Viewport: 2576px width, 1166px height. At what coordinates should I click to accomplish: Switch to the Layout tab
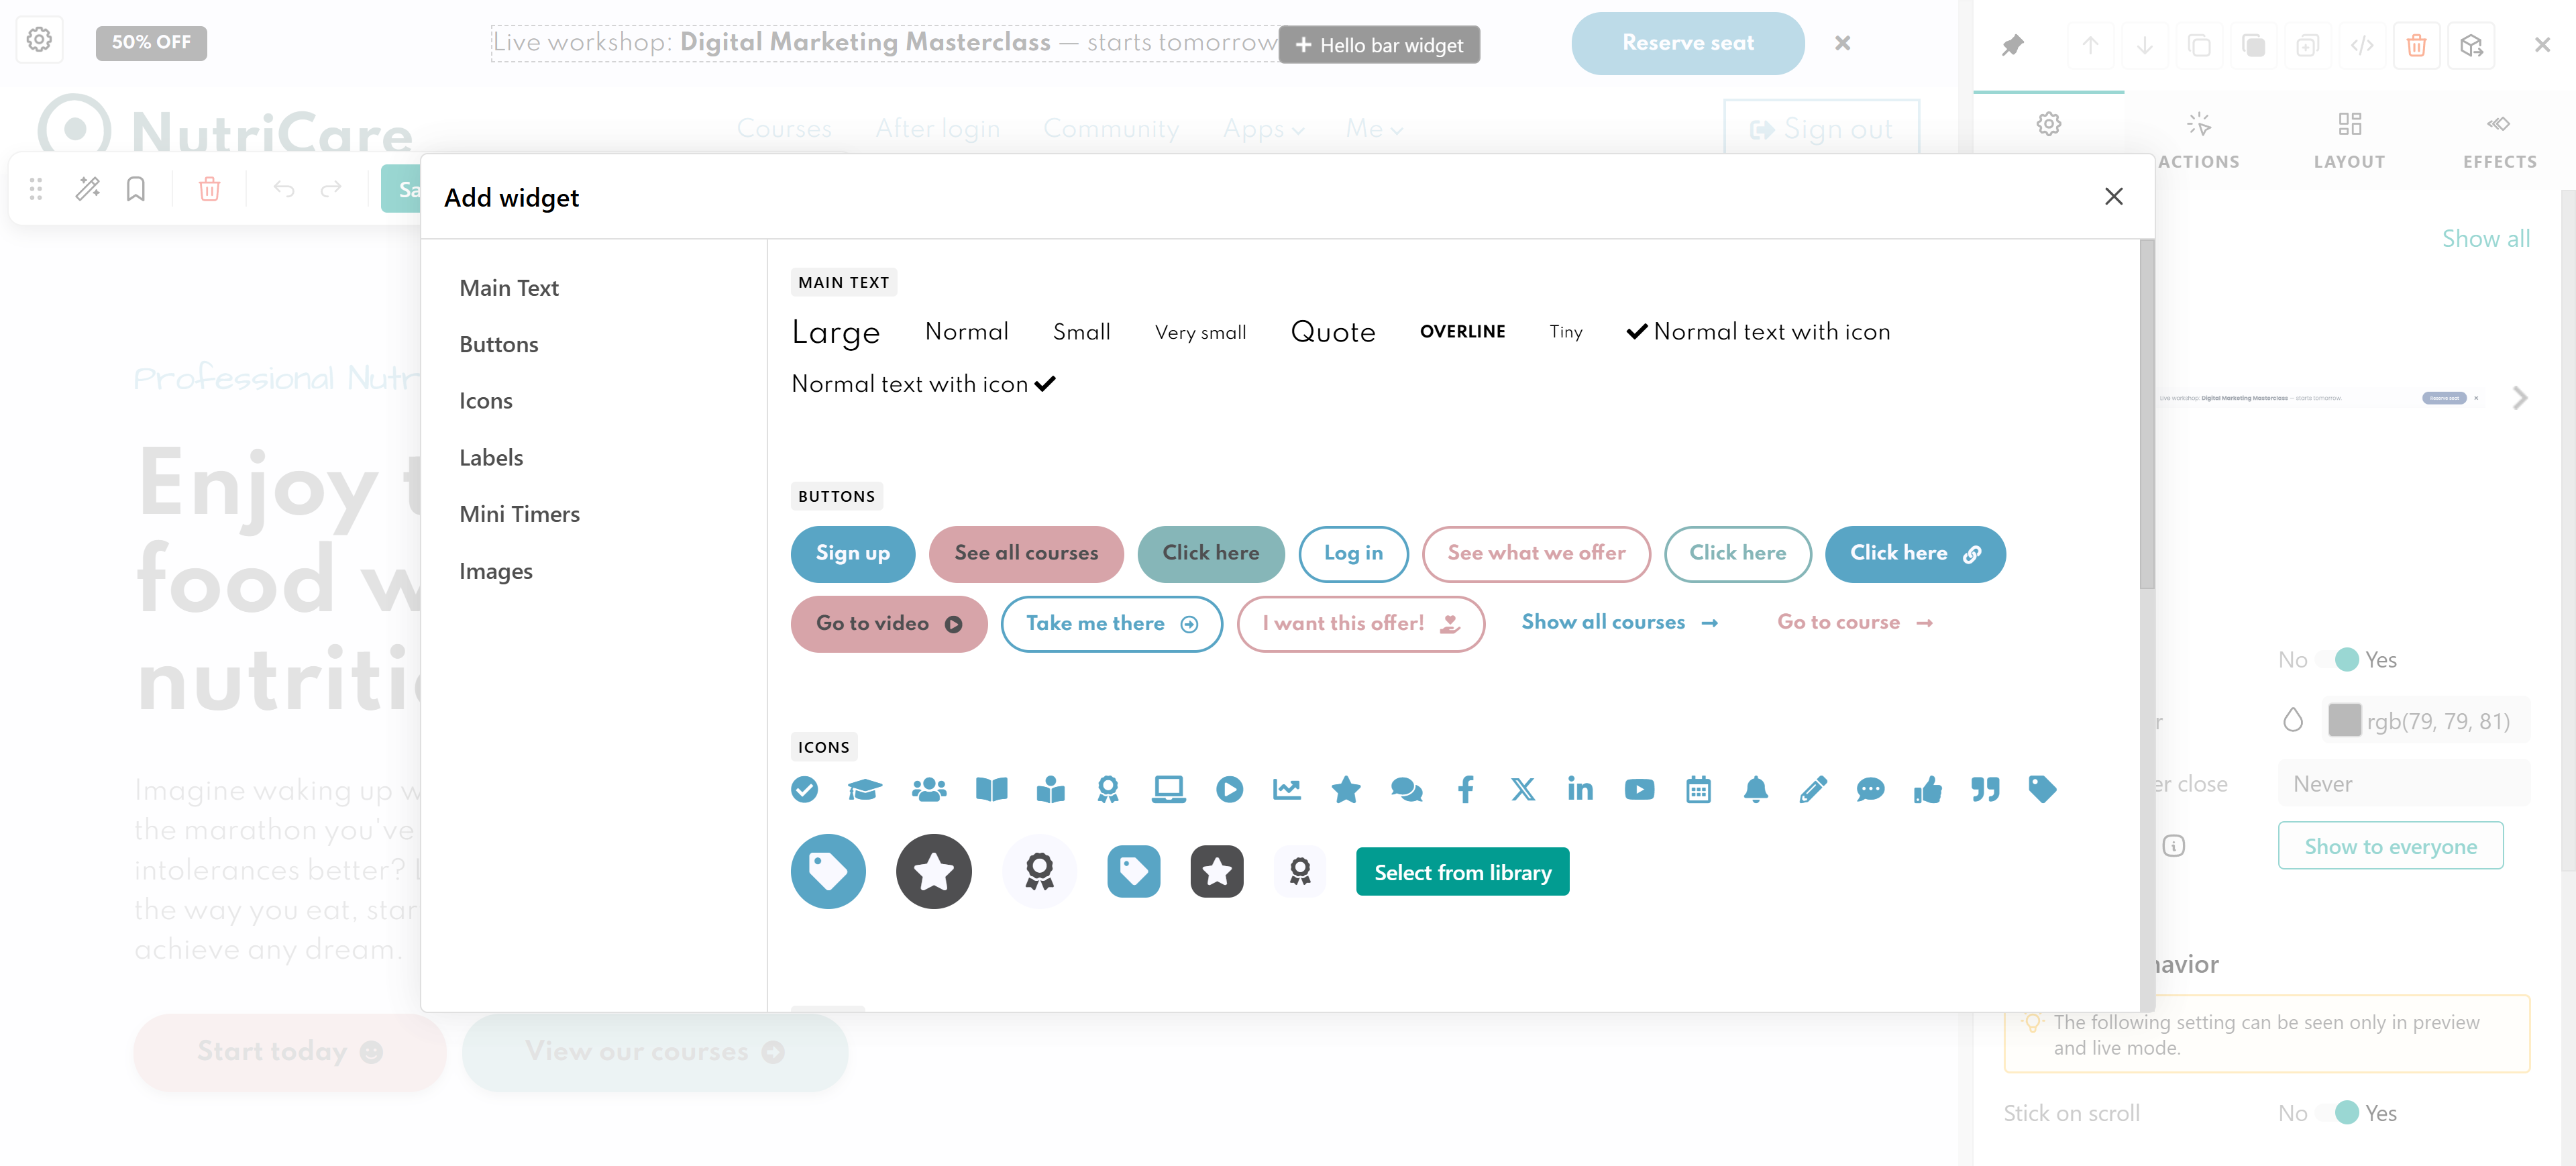pos(2349,140)
